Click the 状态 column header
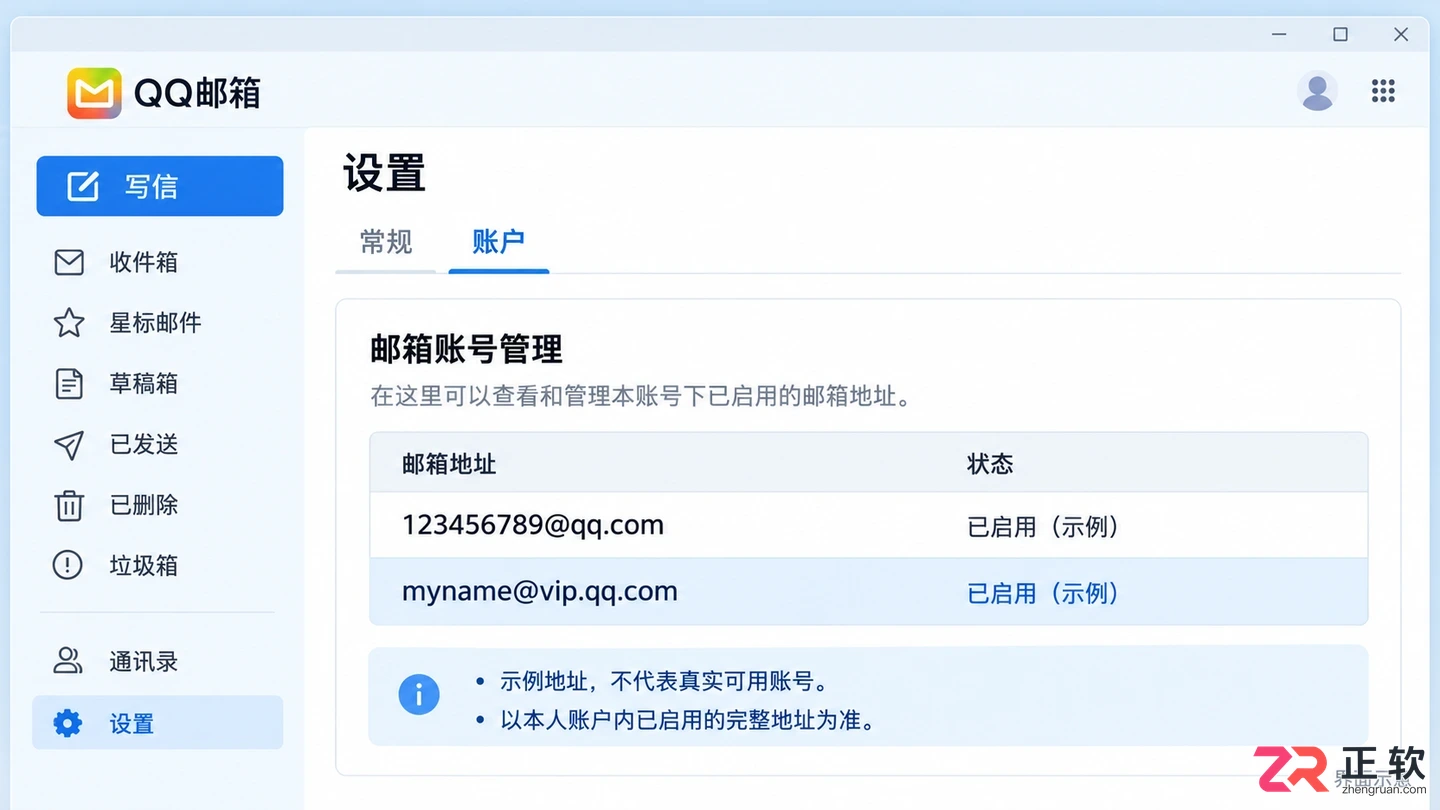Viewport: 1440px width, 810px height. (991, 464)
